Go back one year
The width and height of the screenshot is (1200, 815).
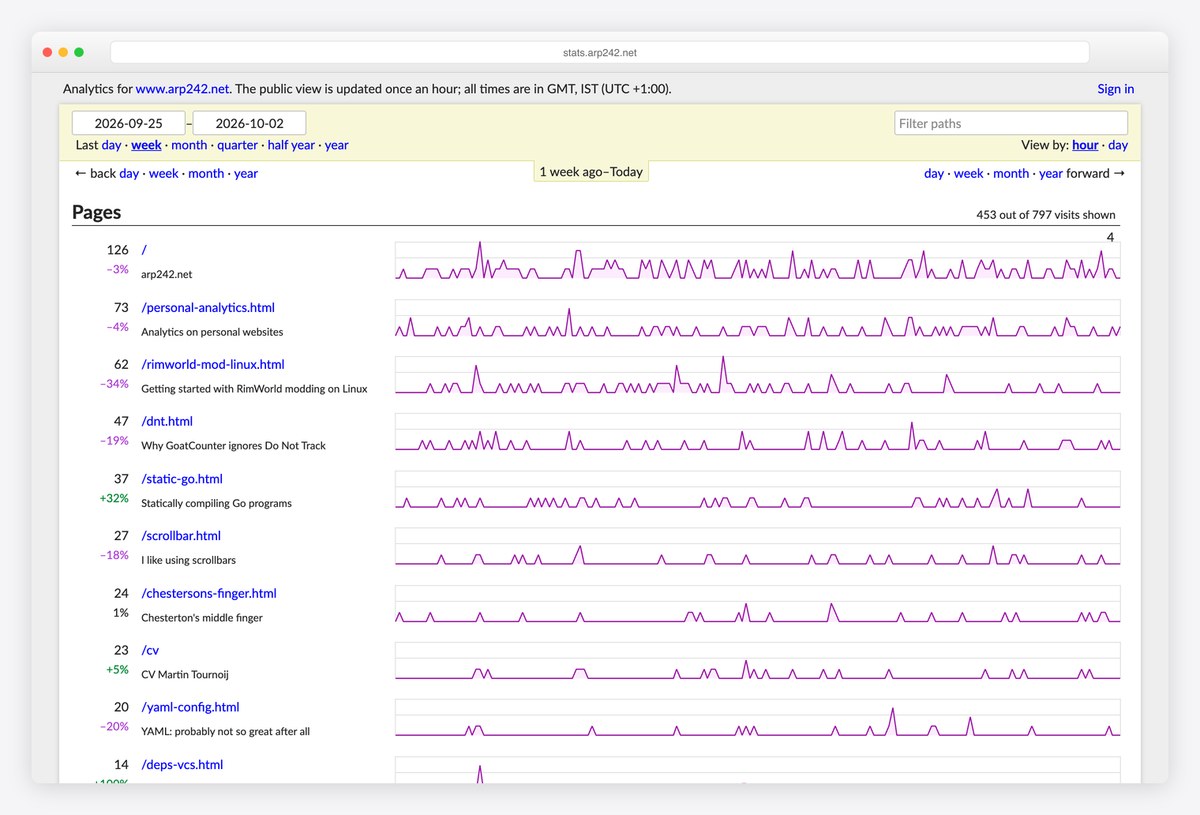point(246,173)
